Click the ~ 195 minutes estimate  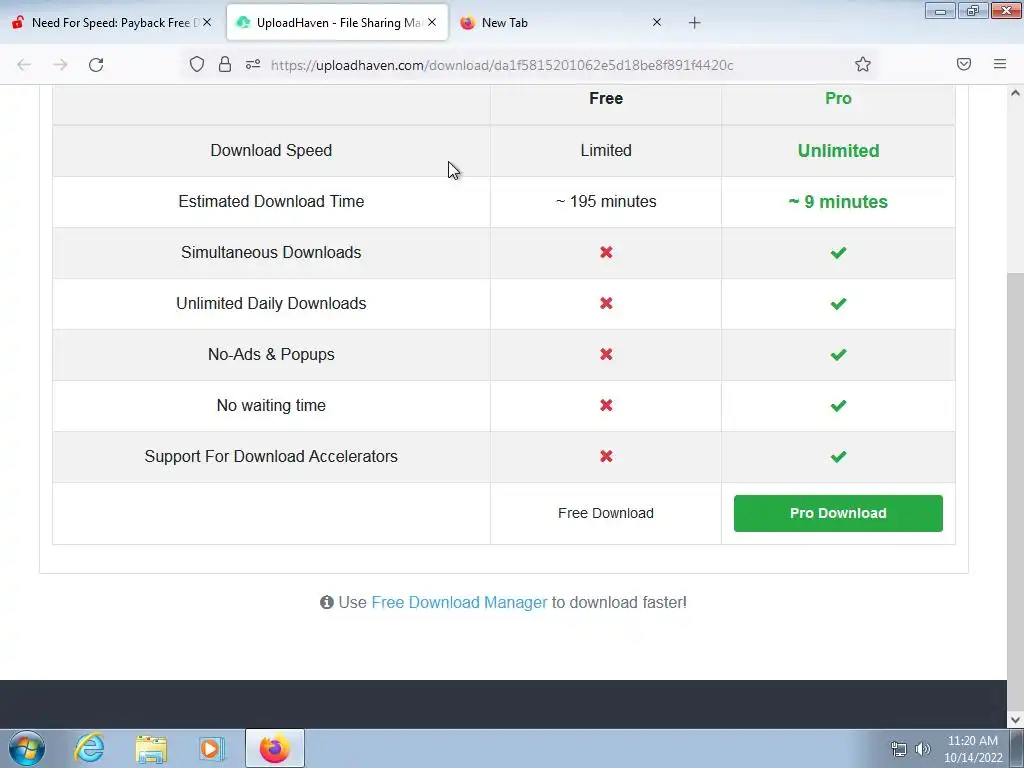(605, 201)
